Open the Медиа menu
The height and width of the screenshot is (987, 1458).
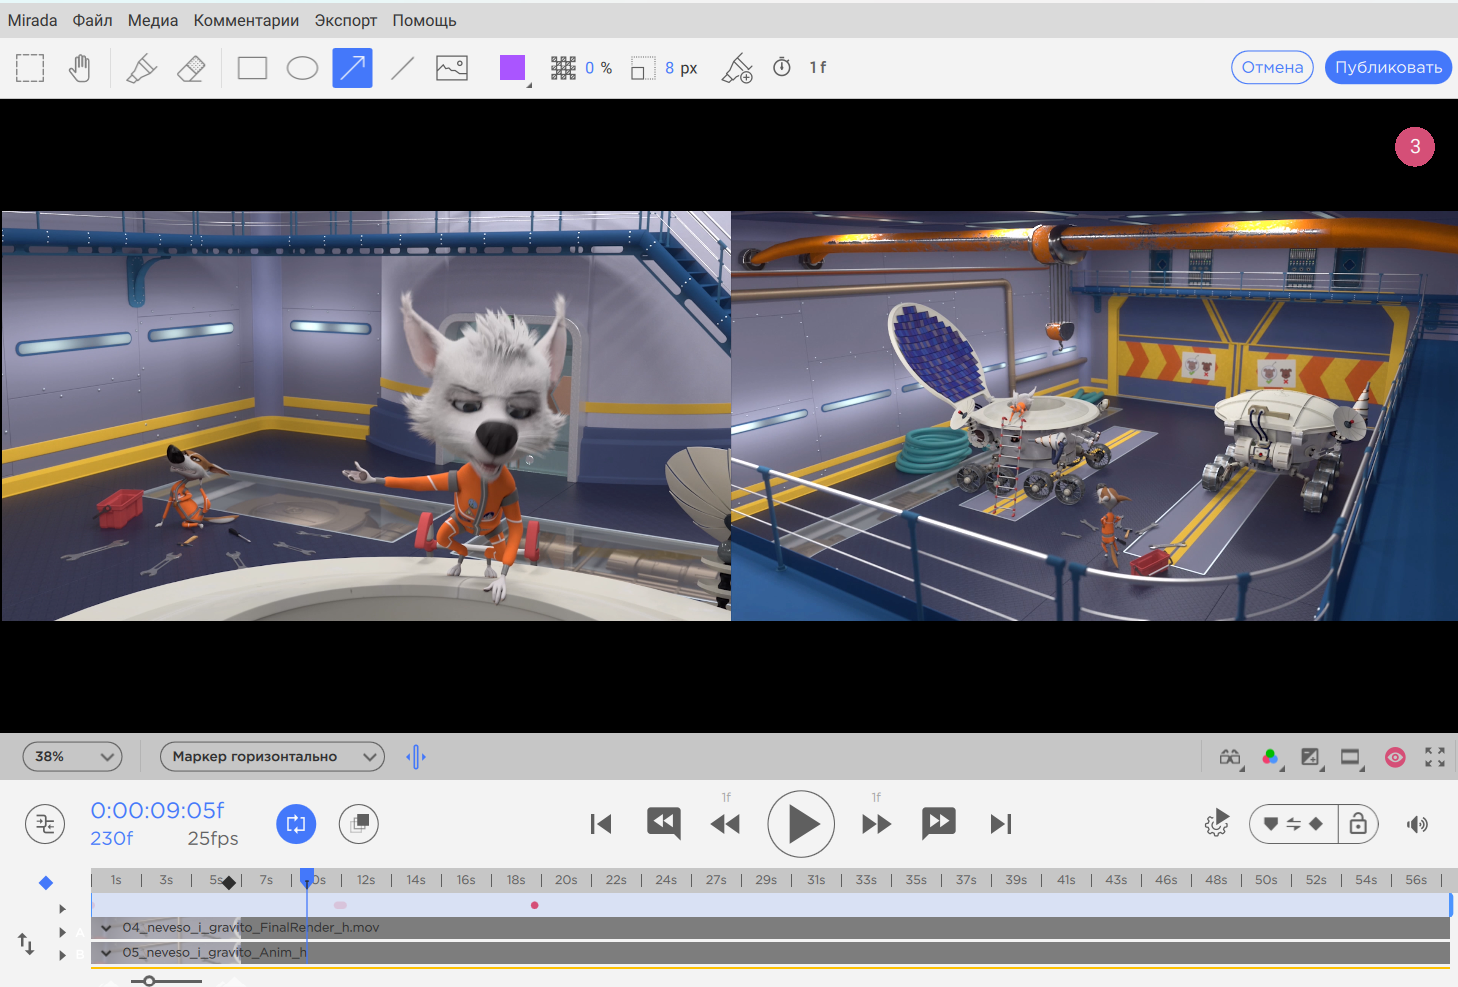(x=153, y=20)
